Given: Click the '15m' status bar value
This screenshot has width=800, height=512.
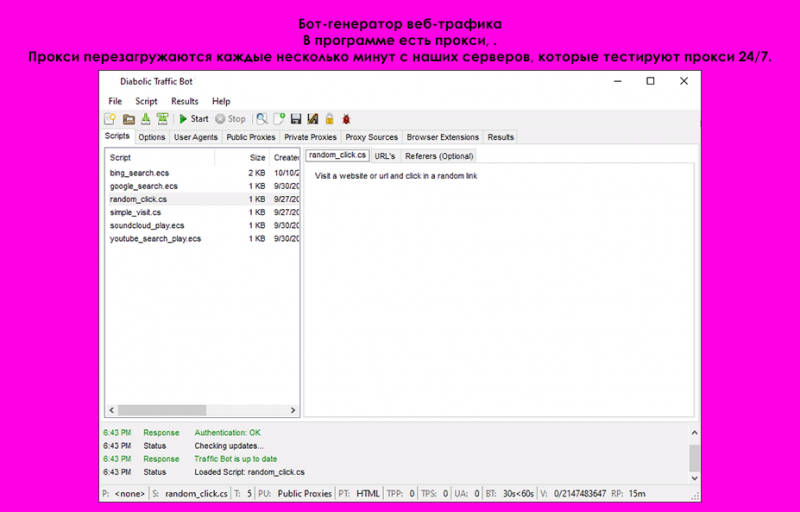Looking at the screenshot, I should pos(637,494).
